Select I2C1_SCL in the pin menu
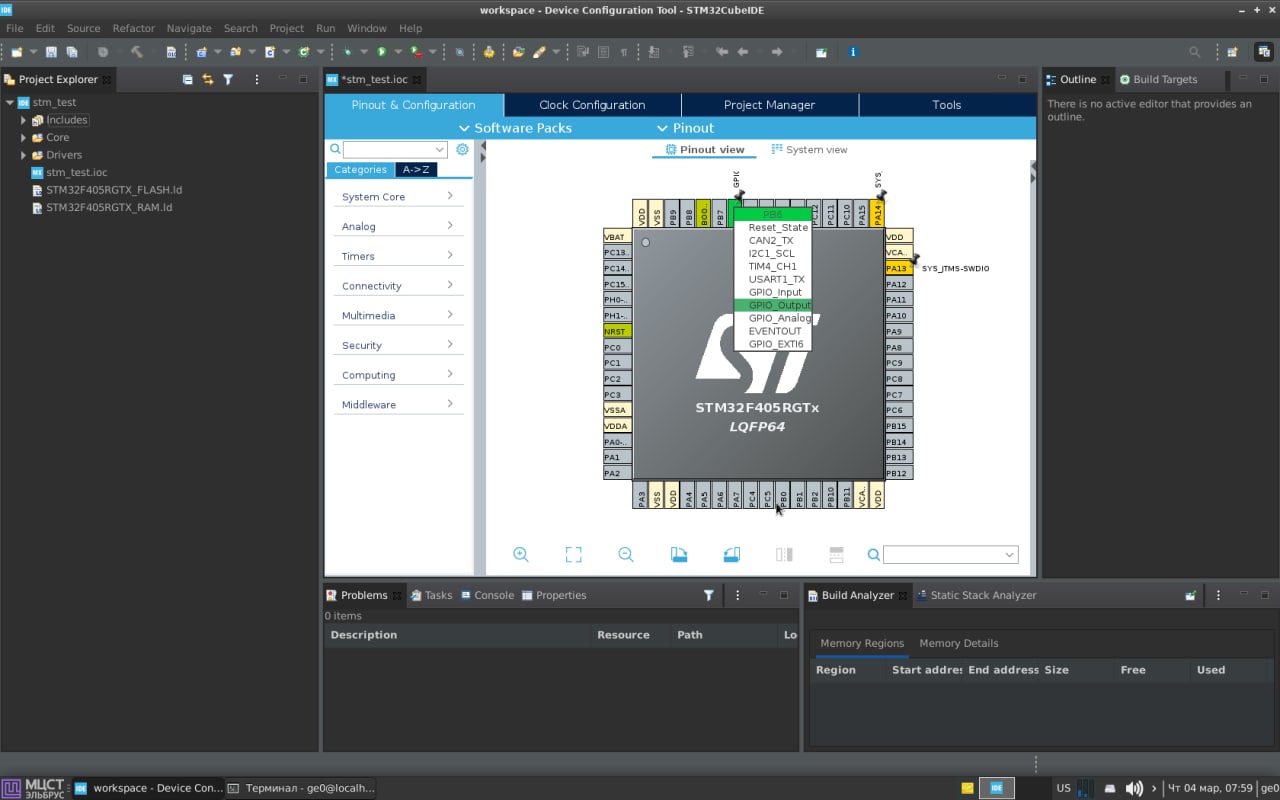The image size is (1280, 800). point(773,253)
